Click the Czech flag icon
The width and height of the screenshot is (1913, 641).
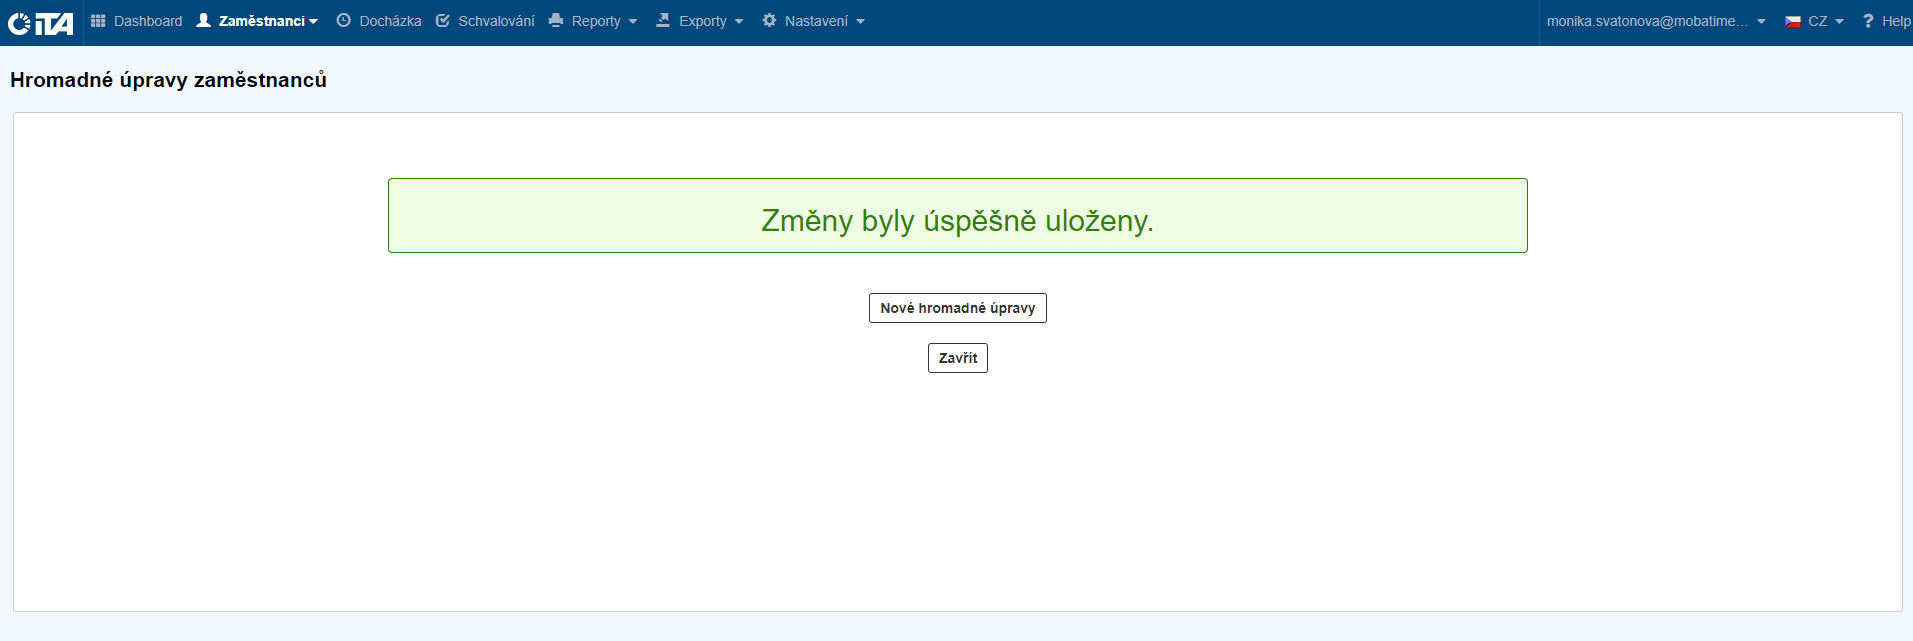coord(1793,21)
